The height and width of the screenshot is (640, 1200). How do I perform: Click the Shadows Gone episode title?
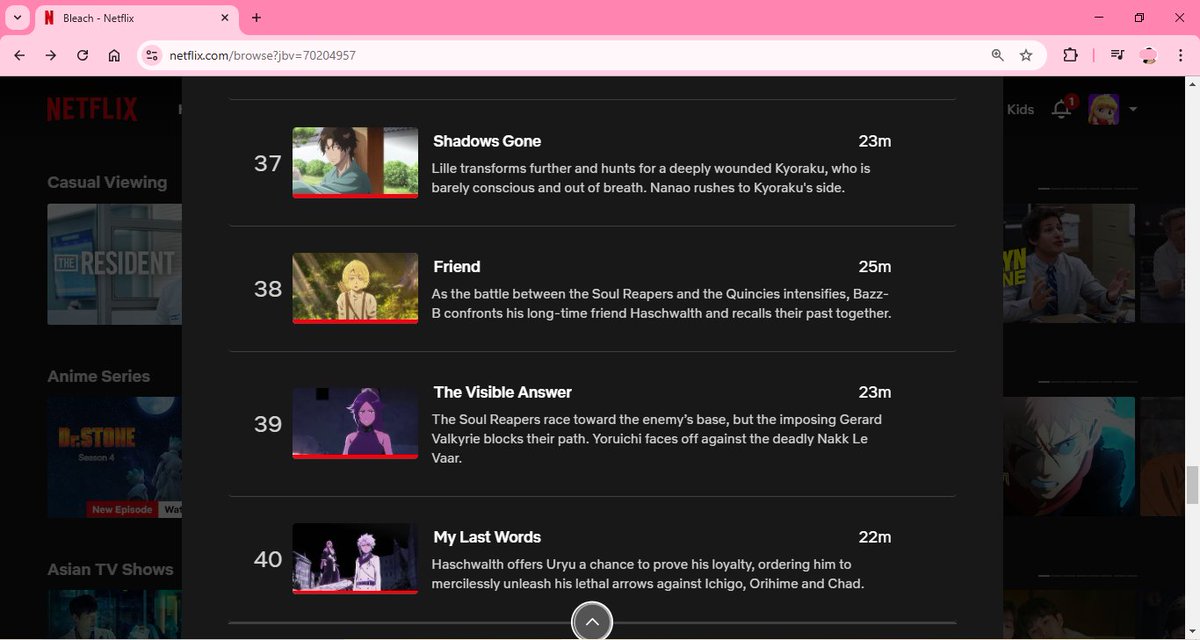click(x=487, y=141)
